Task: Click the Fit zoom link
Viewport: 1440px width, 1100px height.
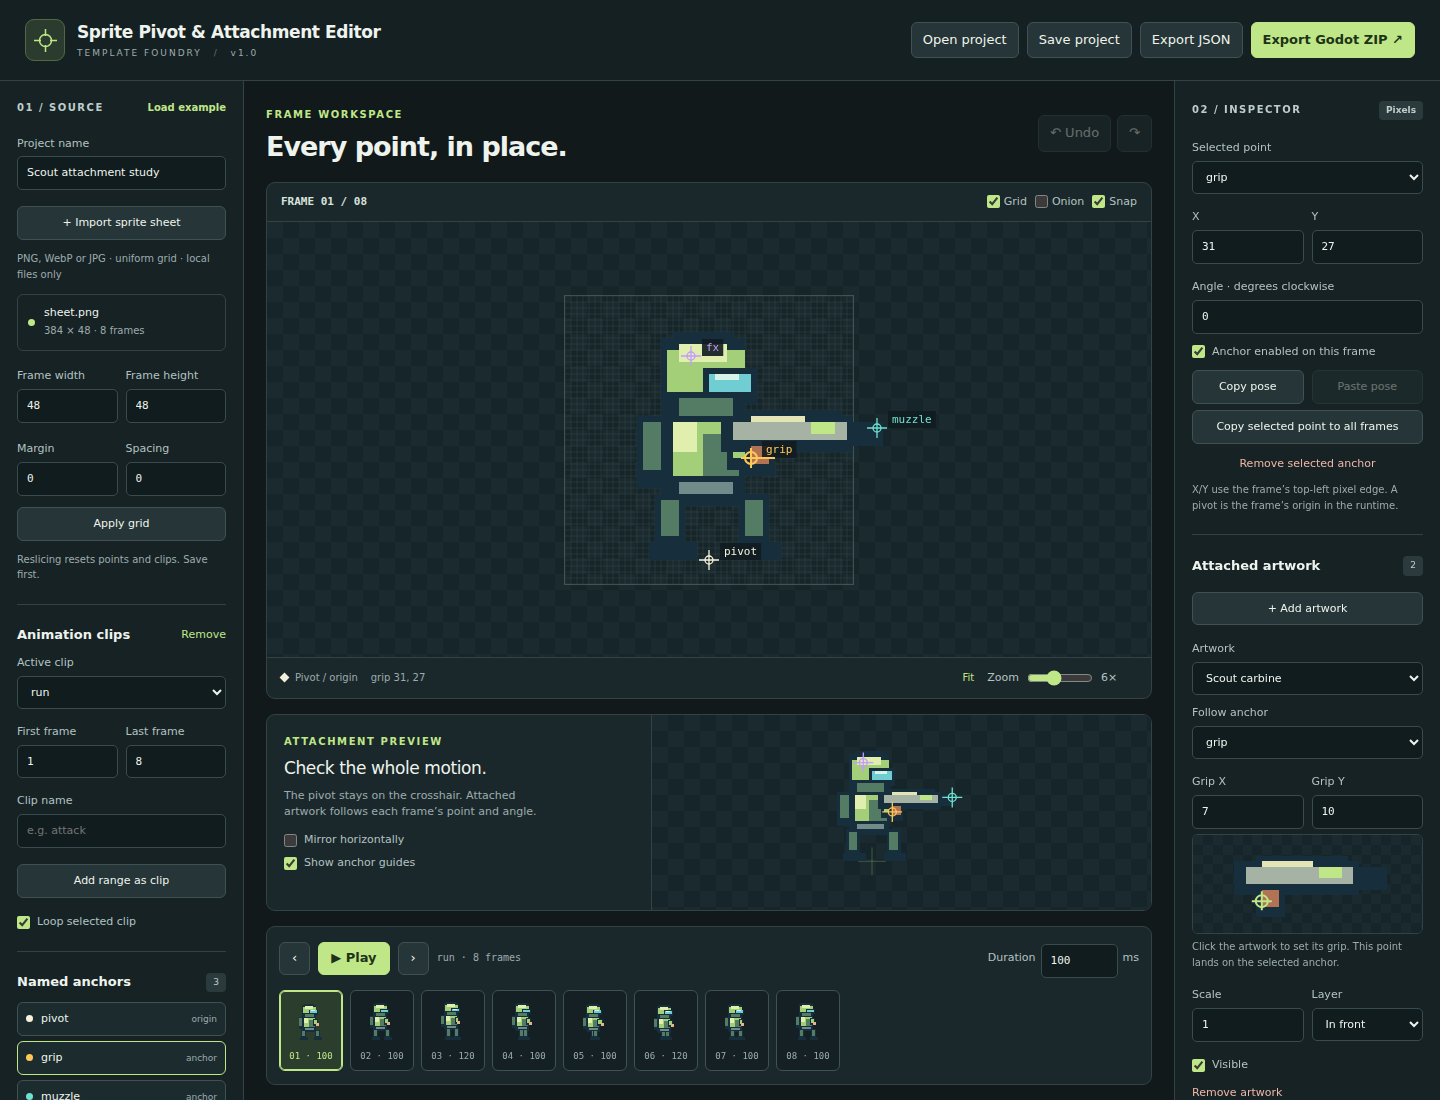Action: [x=968, y=678]
